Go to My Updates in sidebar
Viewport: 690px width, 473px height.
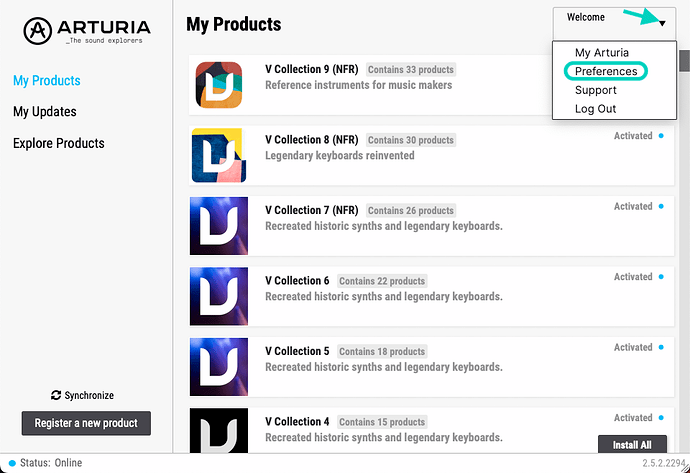click(45, 112)
